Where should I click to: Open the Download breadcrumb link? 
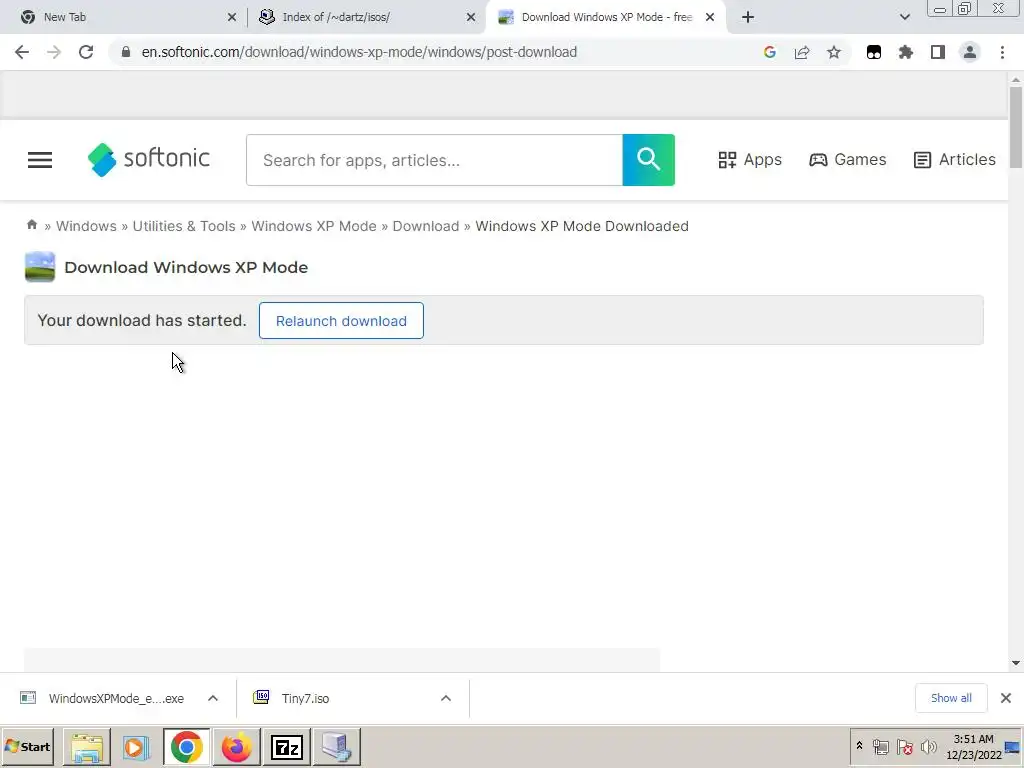[x=426, y=226]
